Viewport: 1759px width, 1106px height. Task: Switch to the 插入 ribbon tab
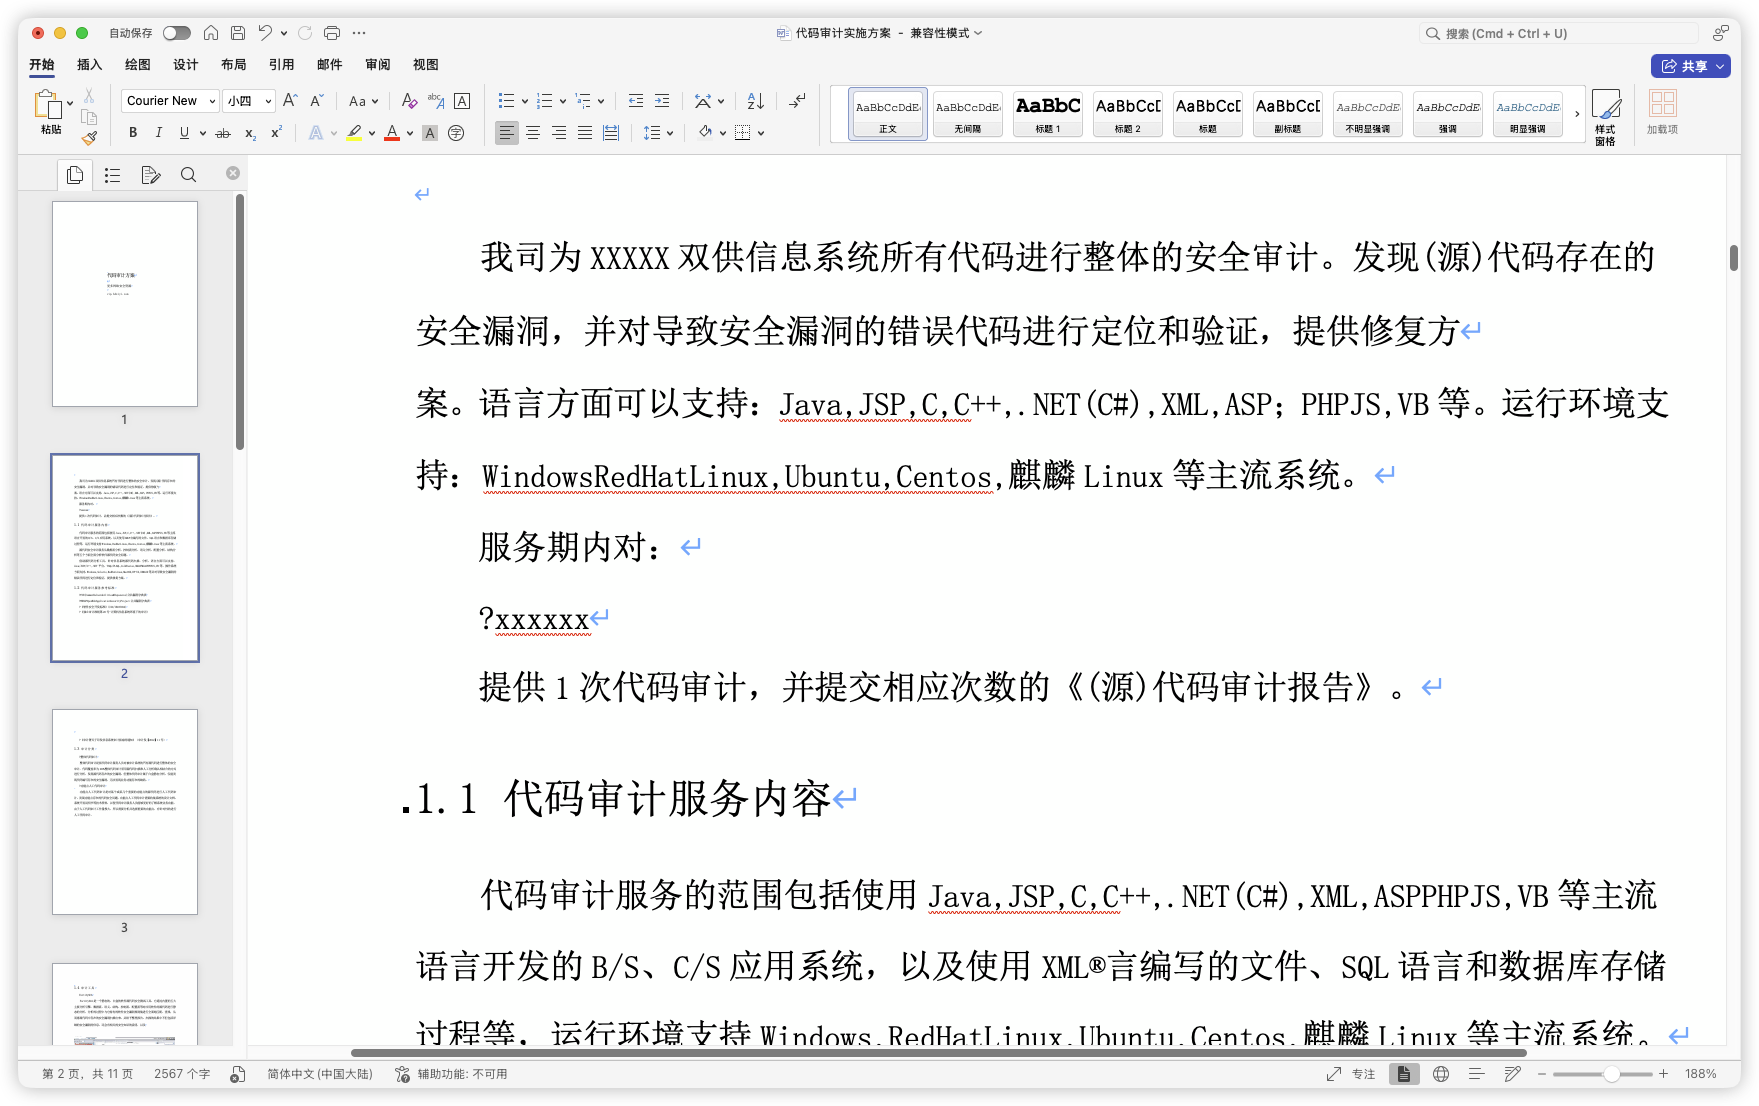tap(89, 64)
